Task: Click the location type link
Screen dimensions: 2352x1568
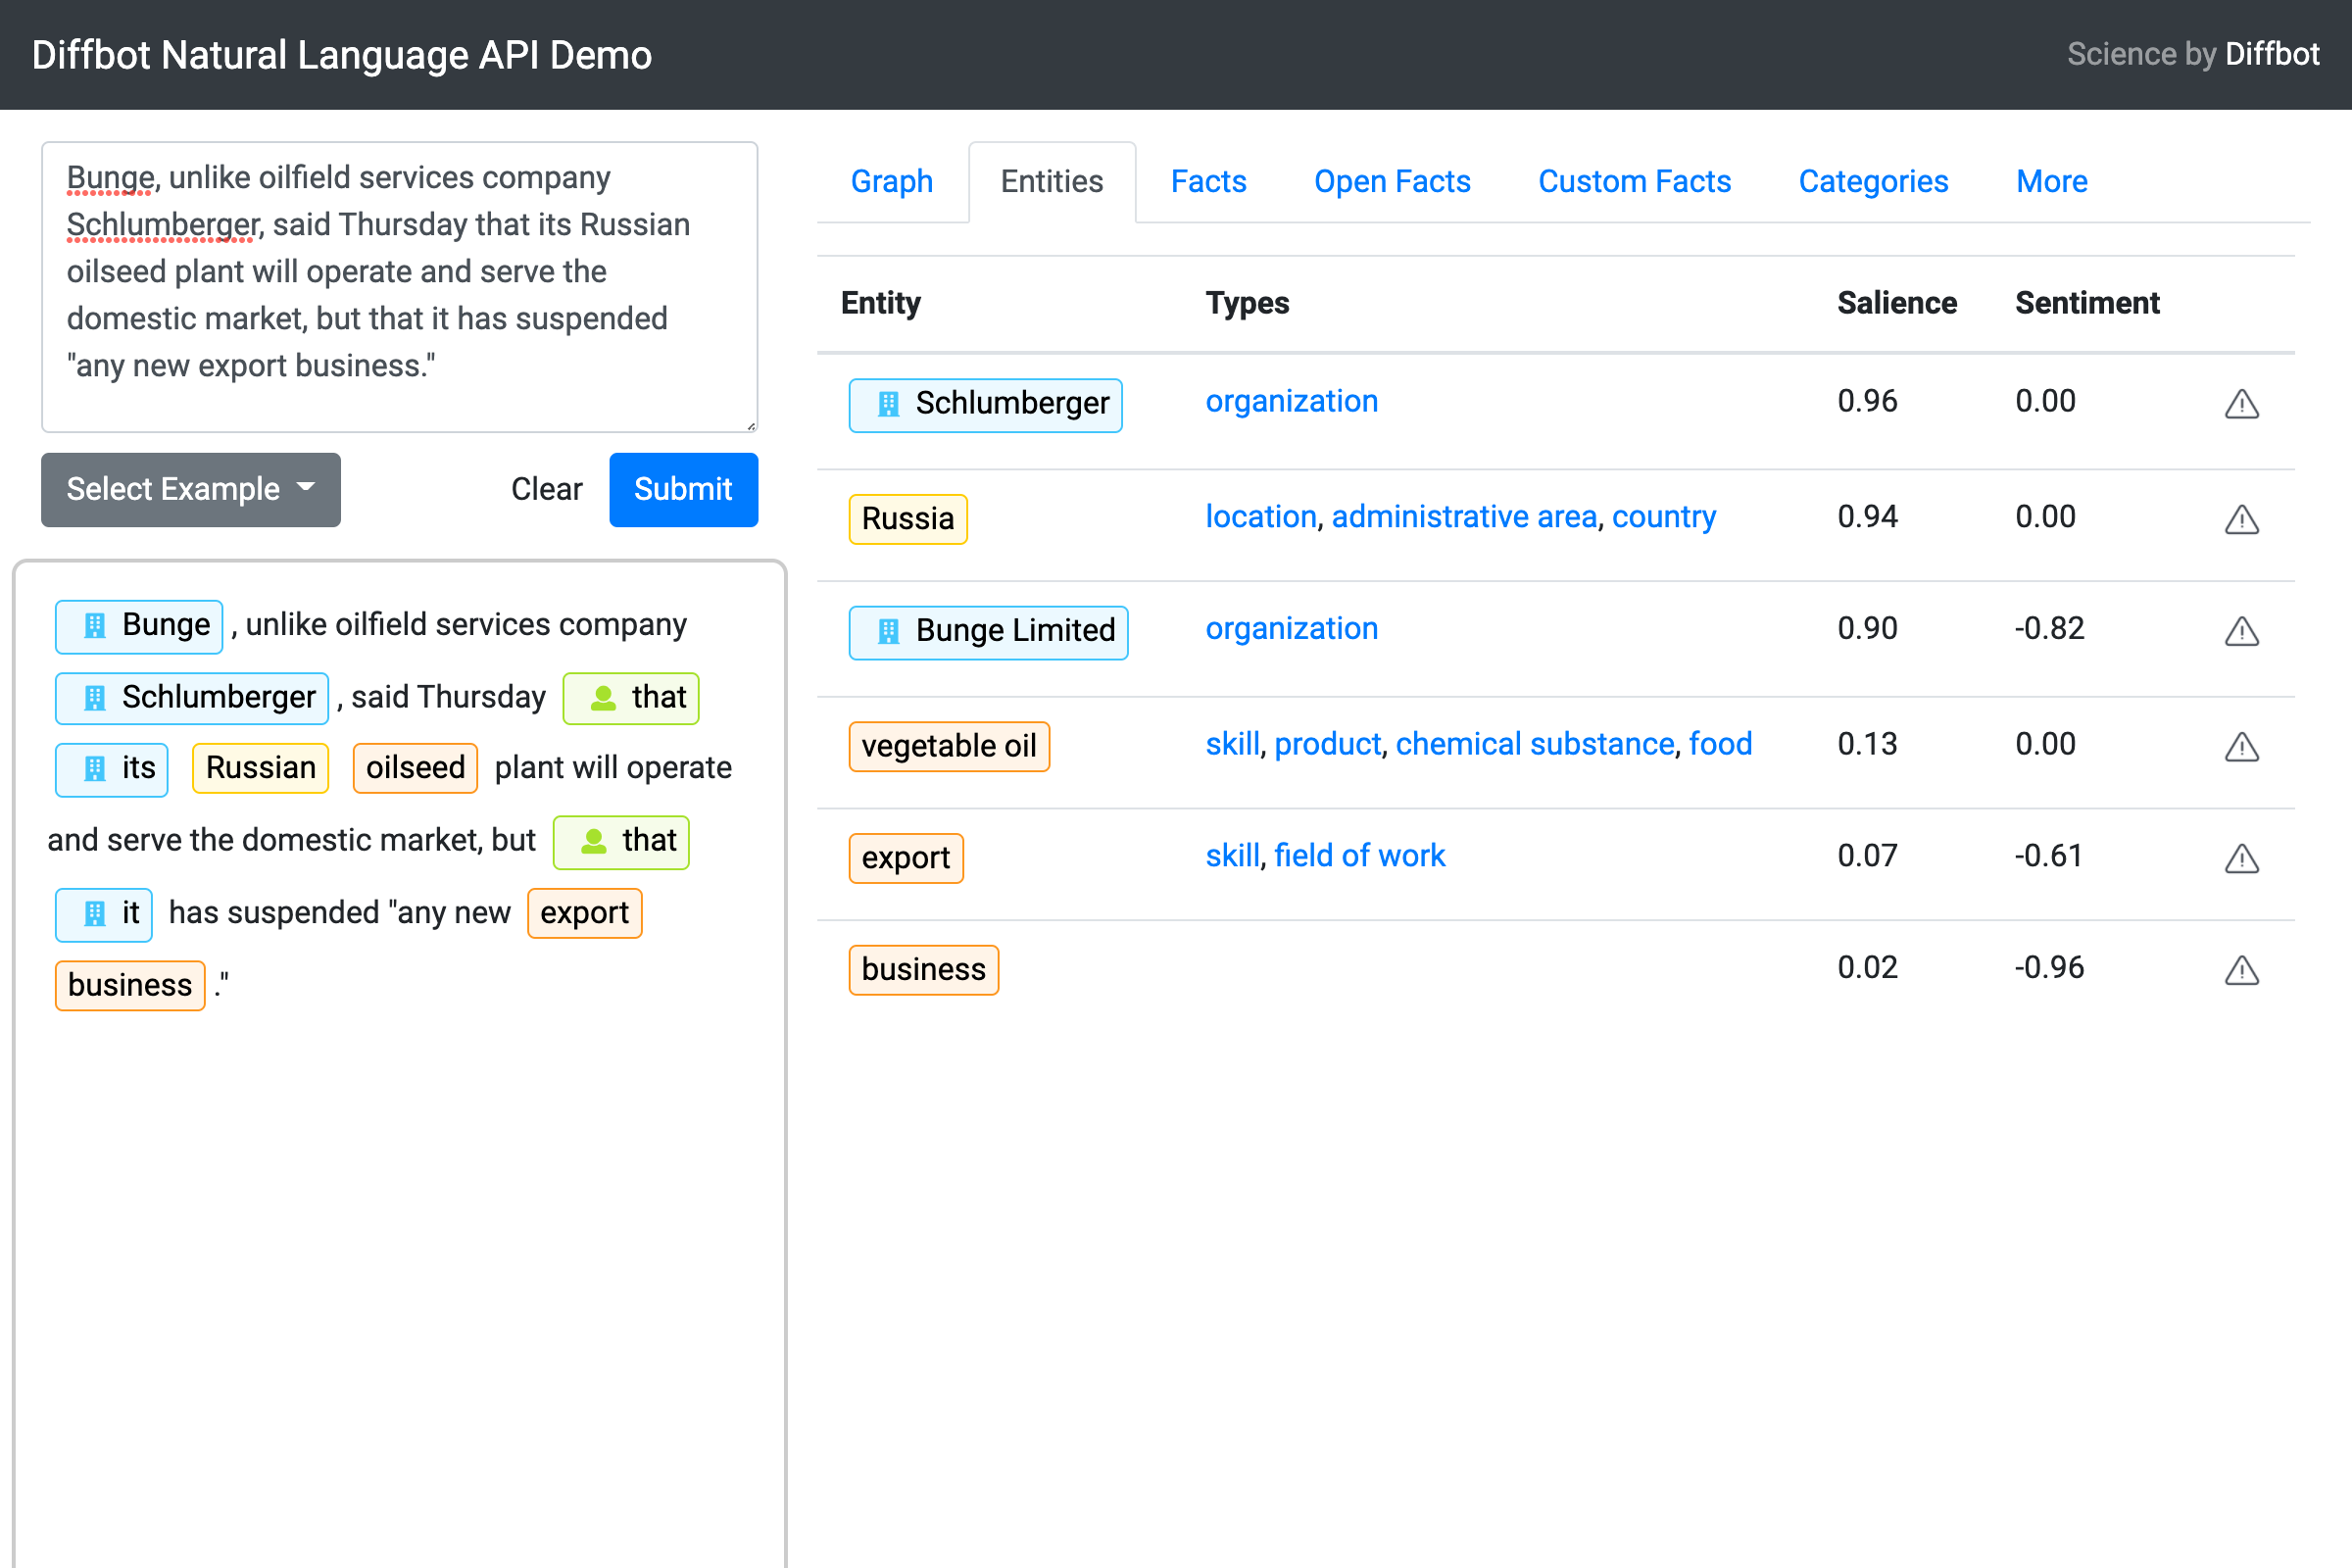Action: click(x=1261, y=517)
